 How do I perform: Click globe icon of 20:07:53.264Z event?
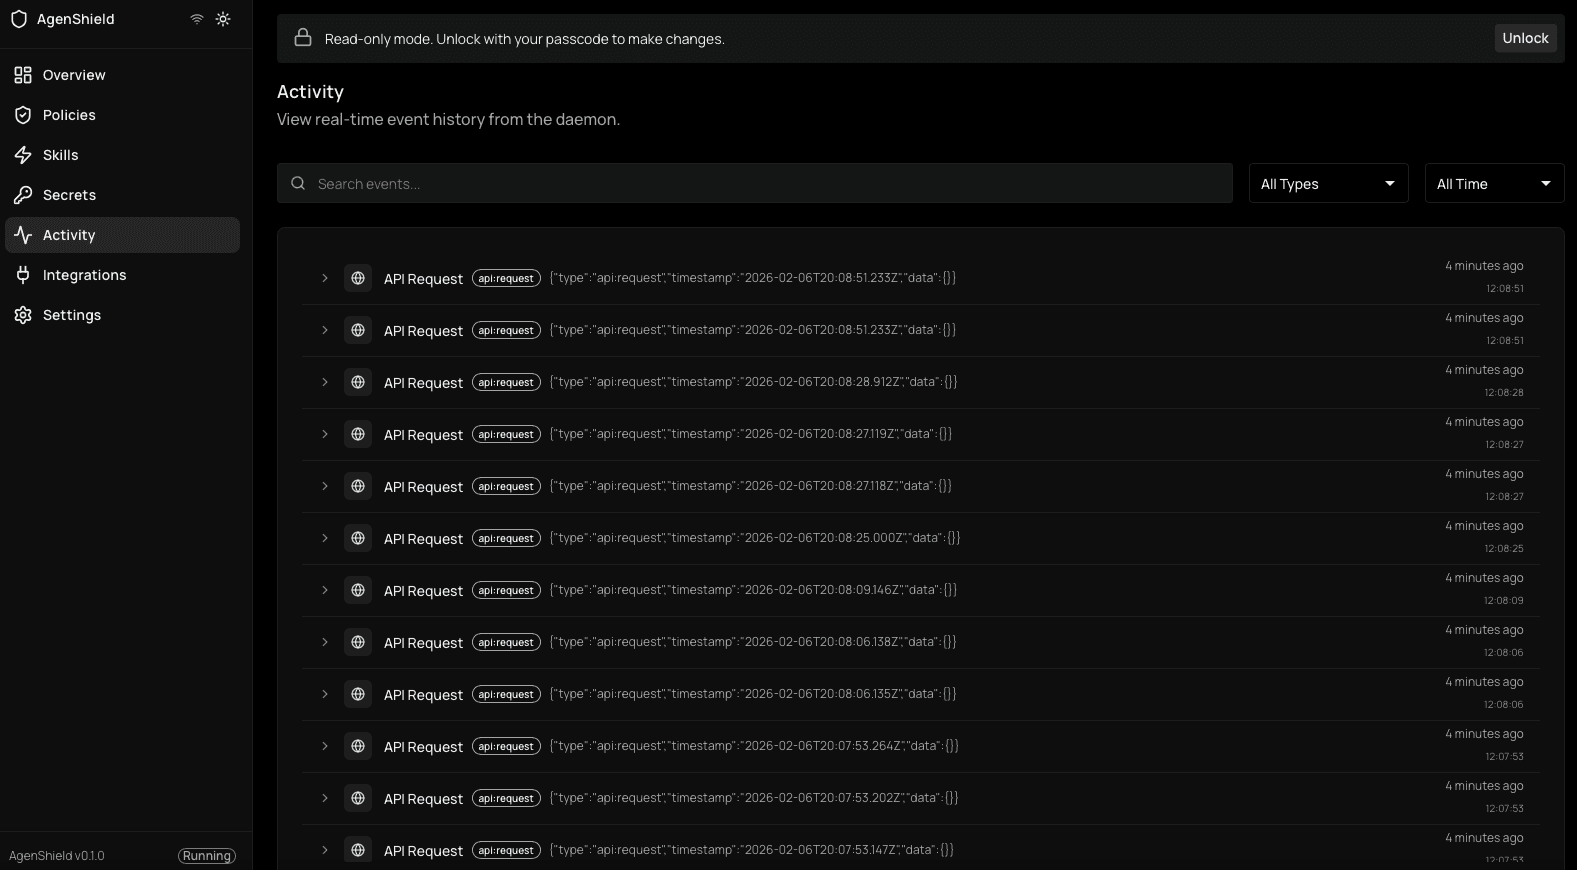coord(358,746)
